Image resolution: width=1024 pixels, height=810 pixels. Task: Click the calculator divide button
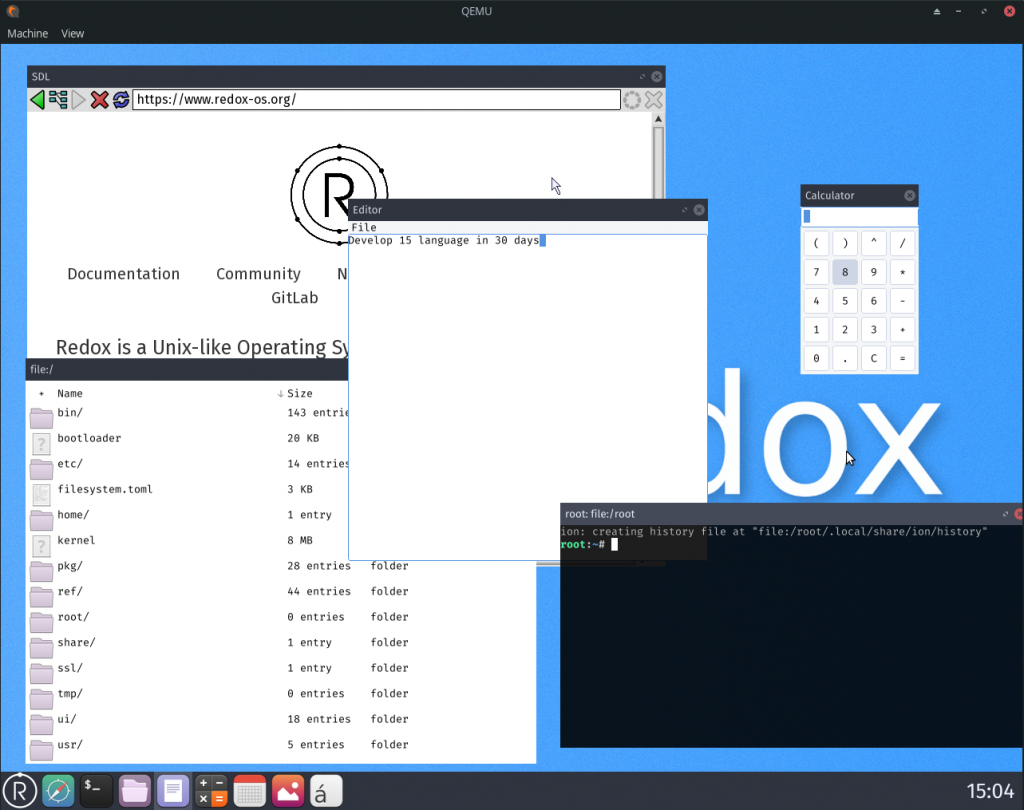click(903, 243)
